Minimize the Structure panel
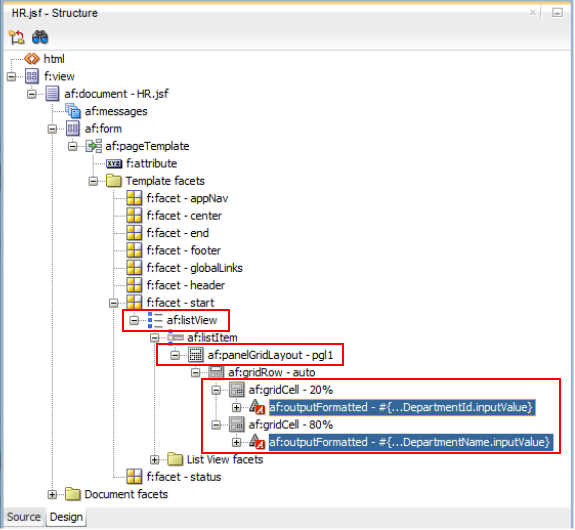The image size is (575, 530). [557, 13]
